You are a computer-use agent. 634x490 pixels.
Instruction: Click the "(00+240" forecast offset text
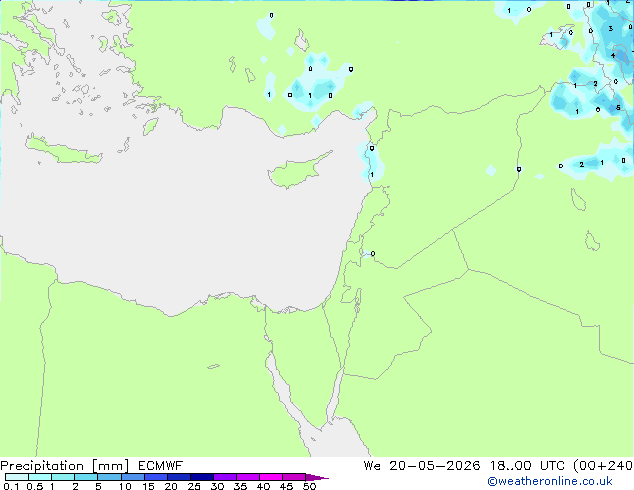(603, 466)
